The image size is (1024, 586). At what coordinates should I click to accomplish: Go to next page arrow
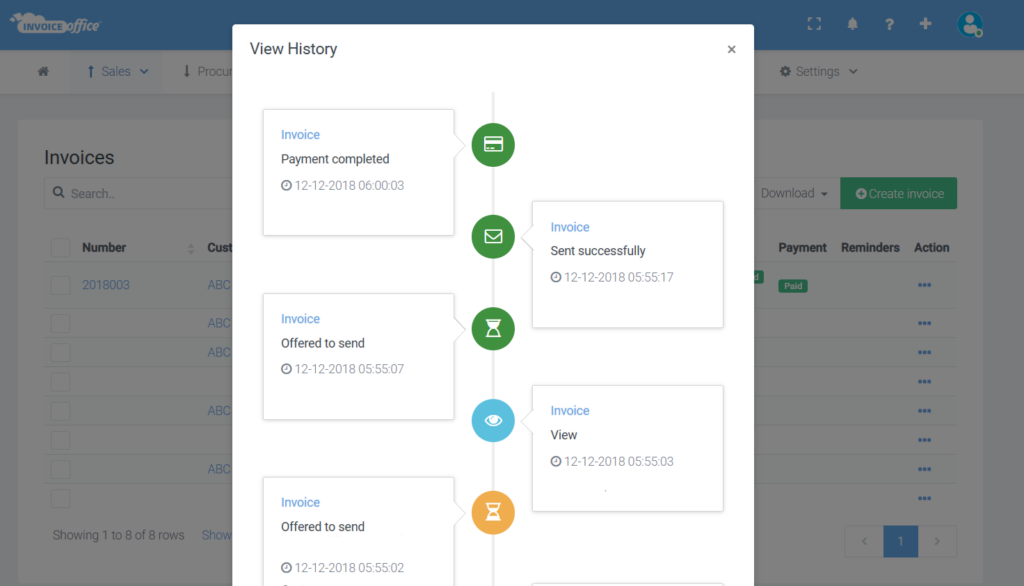click(x=937, y=541)
